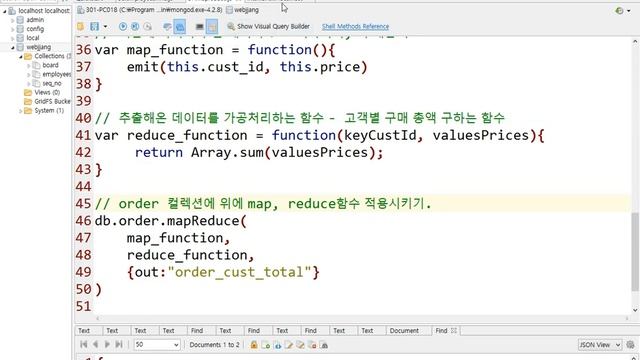This screenshot has height=360, width=640.
Task: Expand the seq_no collection node
Action: [29, 83]
